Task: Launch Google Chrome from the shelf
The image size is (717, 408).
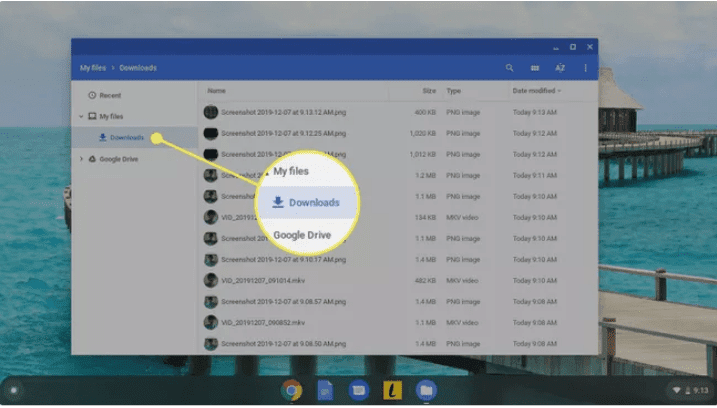Action: click(x=292, y=389)
